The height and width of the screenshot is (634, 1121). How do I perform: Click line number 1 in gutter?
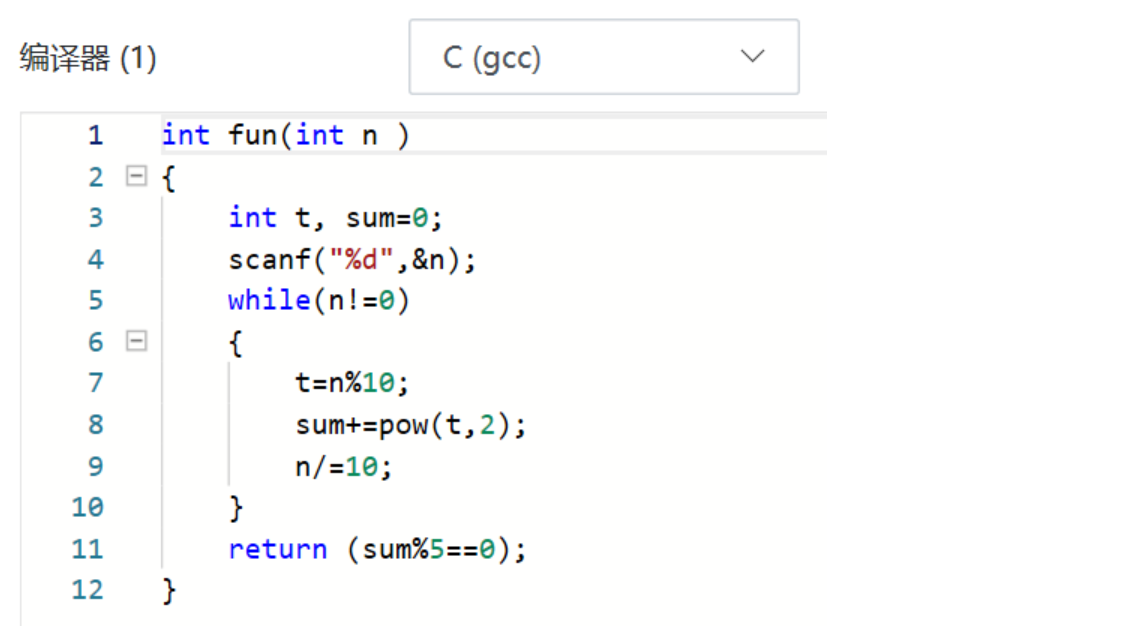tap(96, 135)
